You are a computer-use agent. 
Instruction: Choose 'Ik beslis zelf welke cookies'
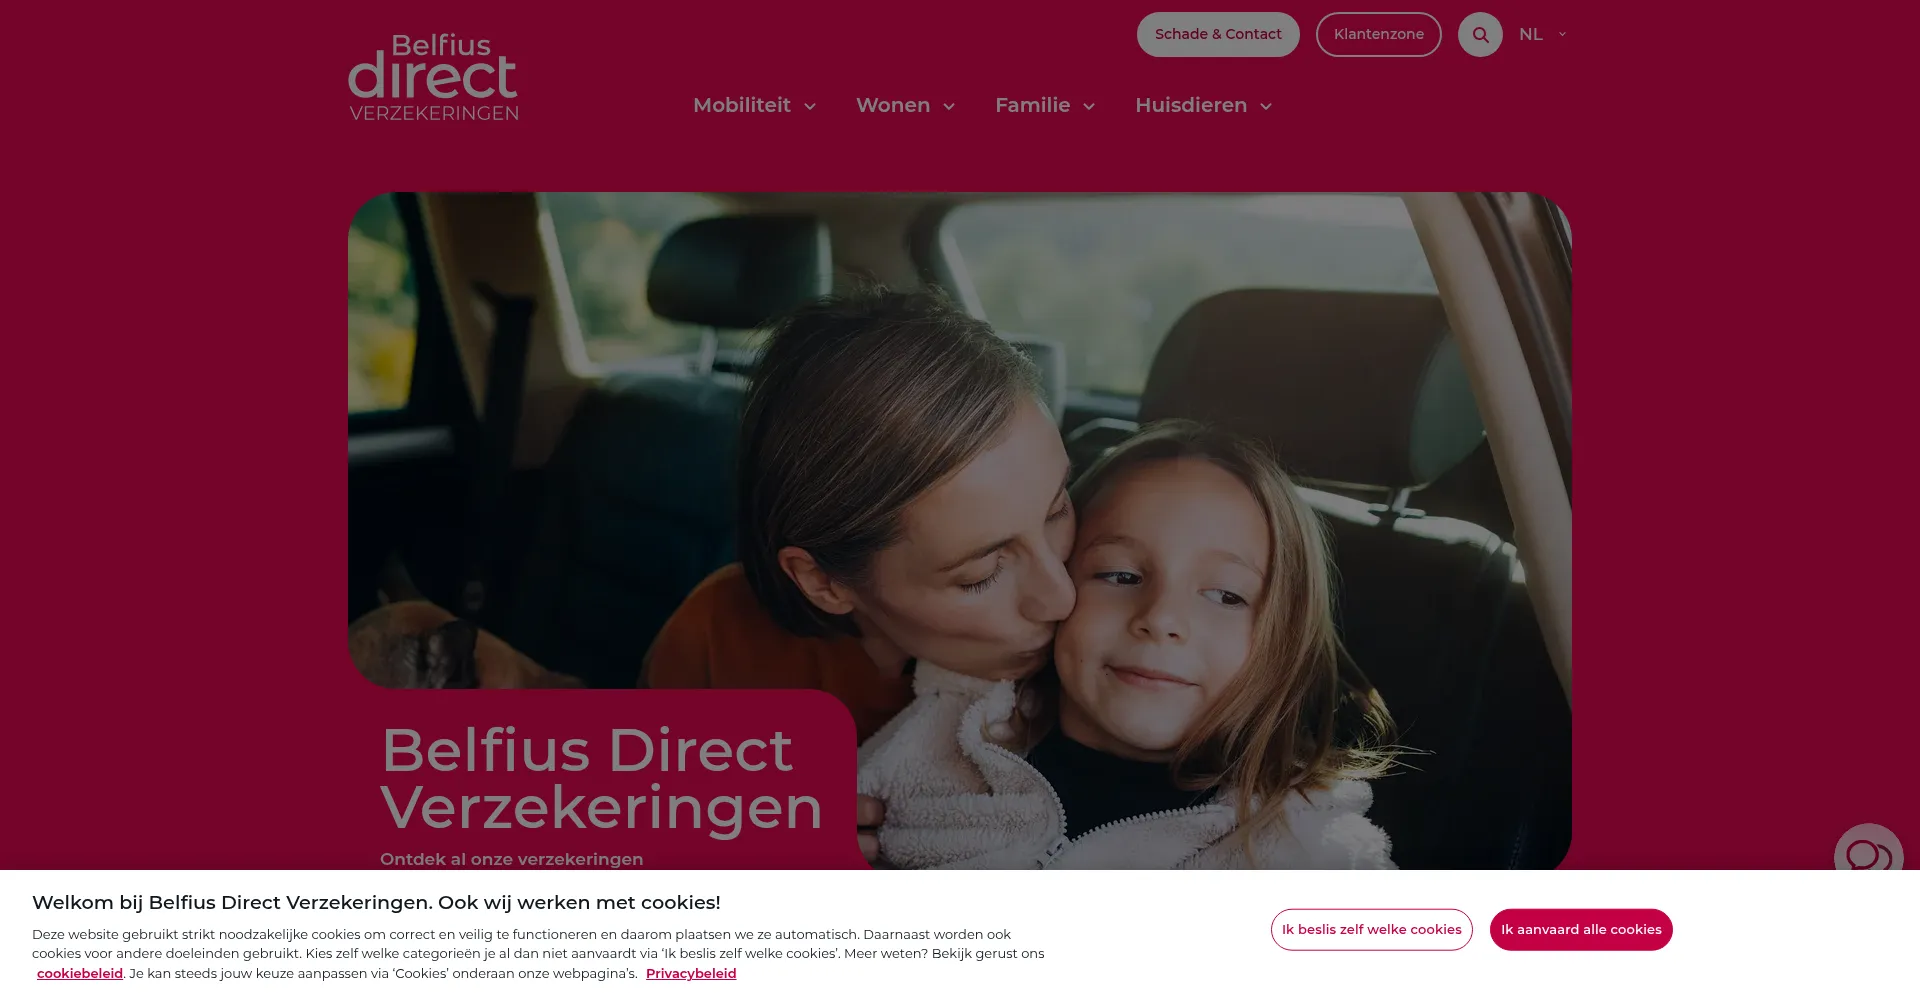tap(1372, 930)
